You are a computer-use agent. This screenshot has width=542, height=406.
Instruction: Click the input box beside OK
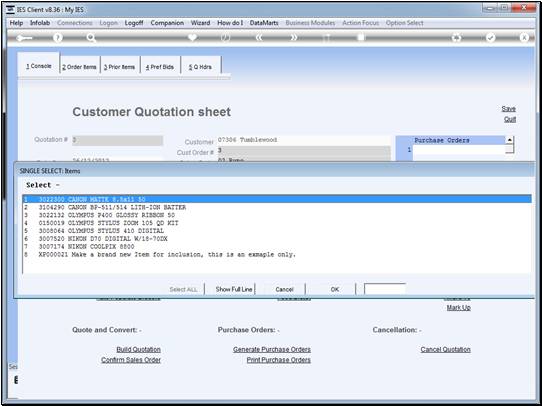tap(385, 289)
